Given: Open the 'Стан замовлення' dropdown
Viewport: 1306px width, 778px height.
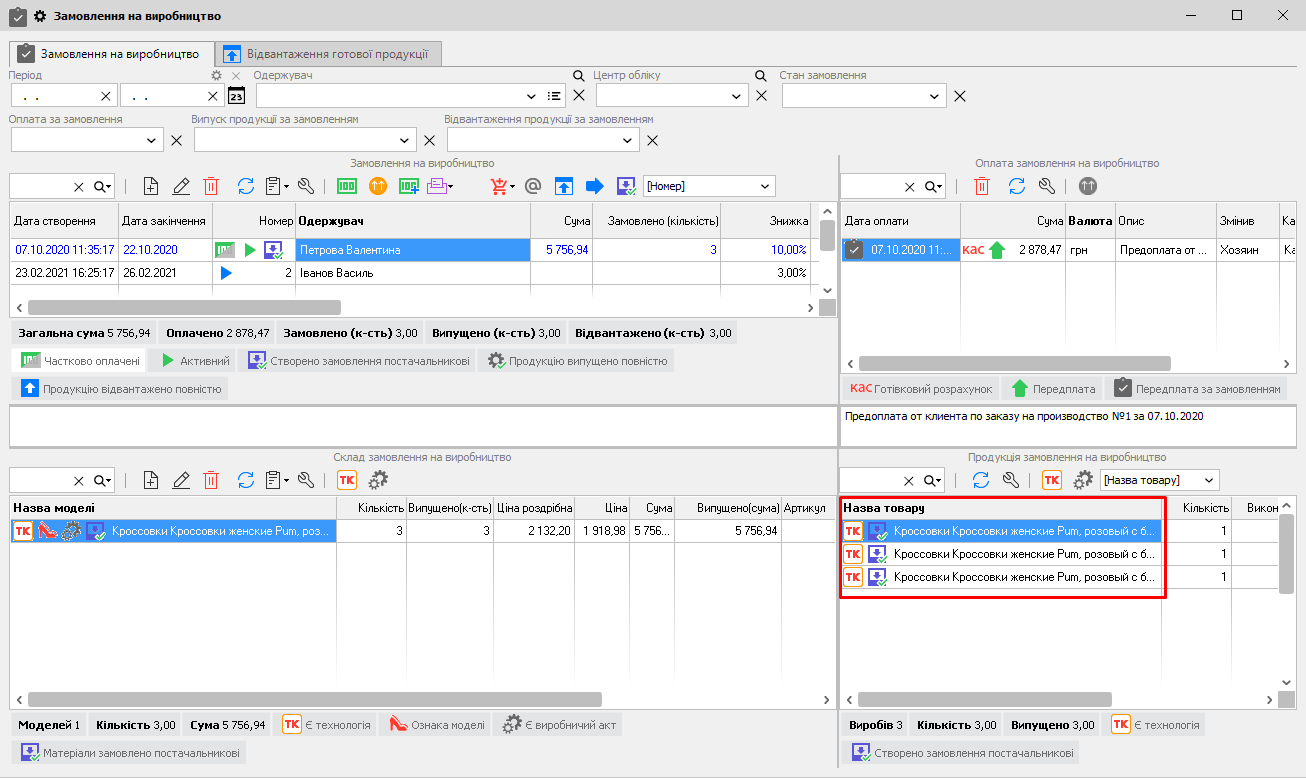Looking at the screenshot, I should click(935, 96).
